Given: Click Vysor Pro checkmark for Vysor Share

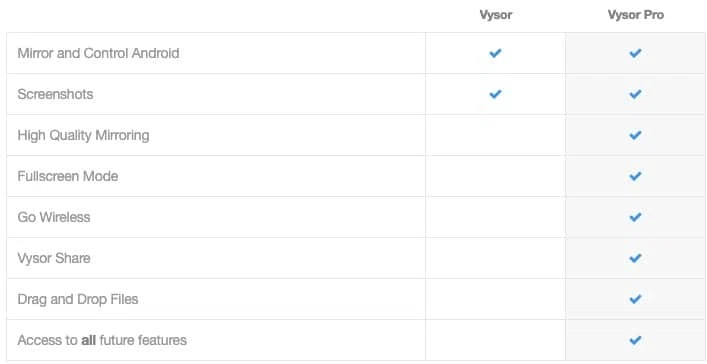Looking at the screenshot, I should click(635, 258).
